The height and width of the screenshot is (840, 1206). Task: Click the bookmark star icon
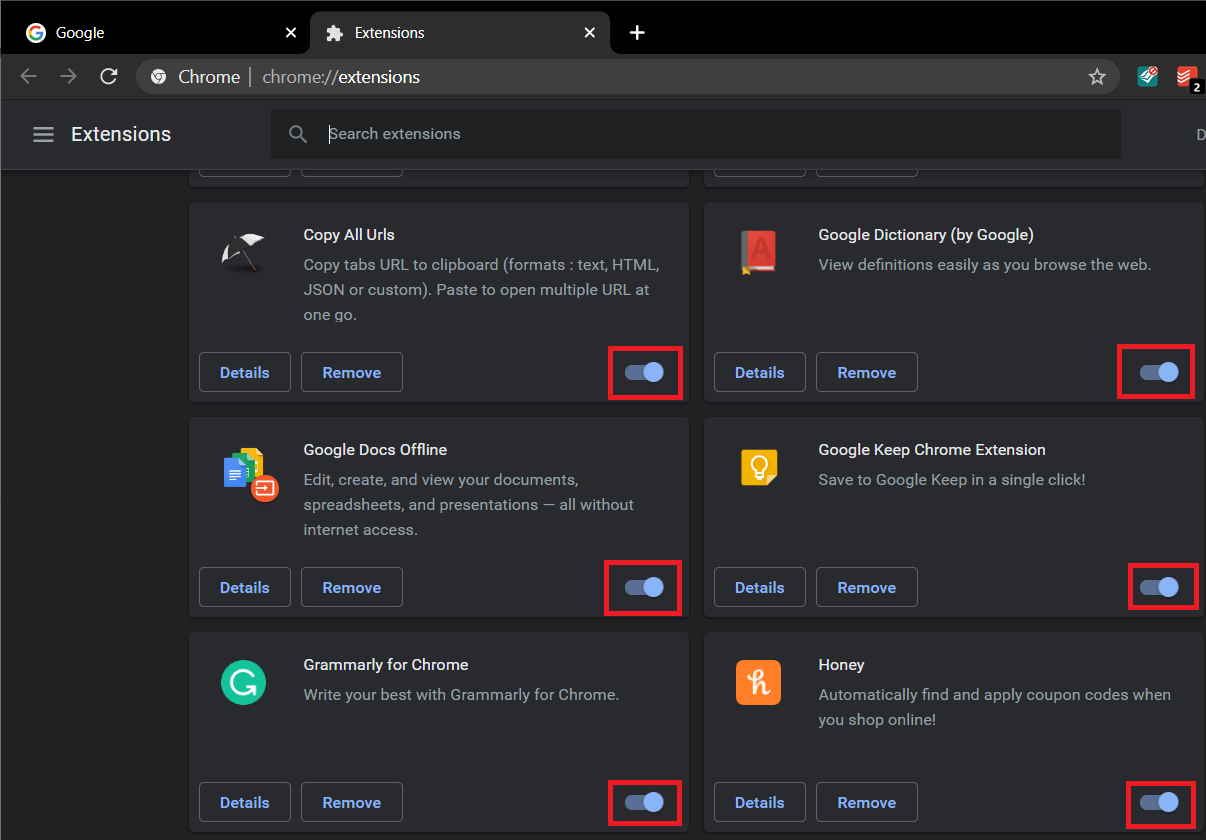(1096, 77)
